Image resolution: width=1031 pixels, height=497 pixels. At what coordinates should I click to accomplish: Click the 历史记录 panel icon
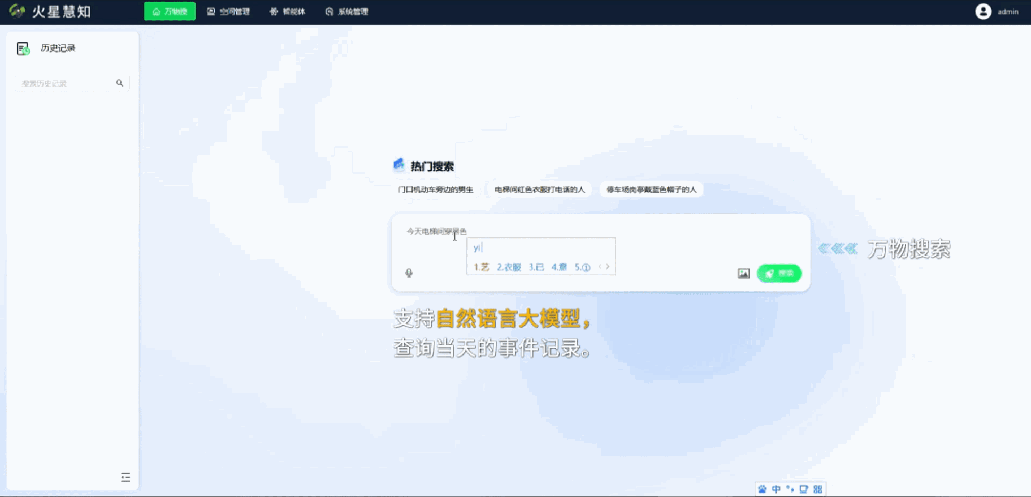point(23,48)
